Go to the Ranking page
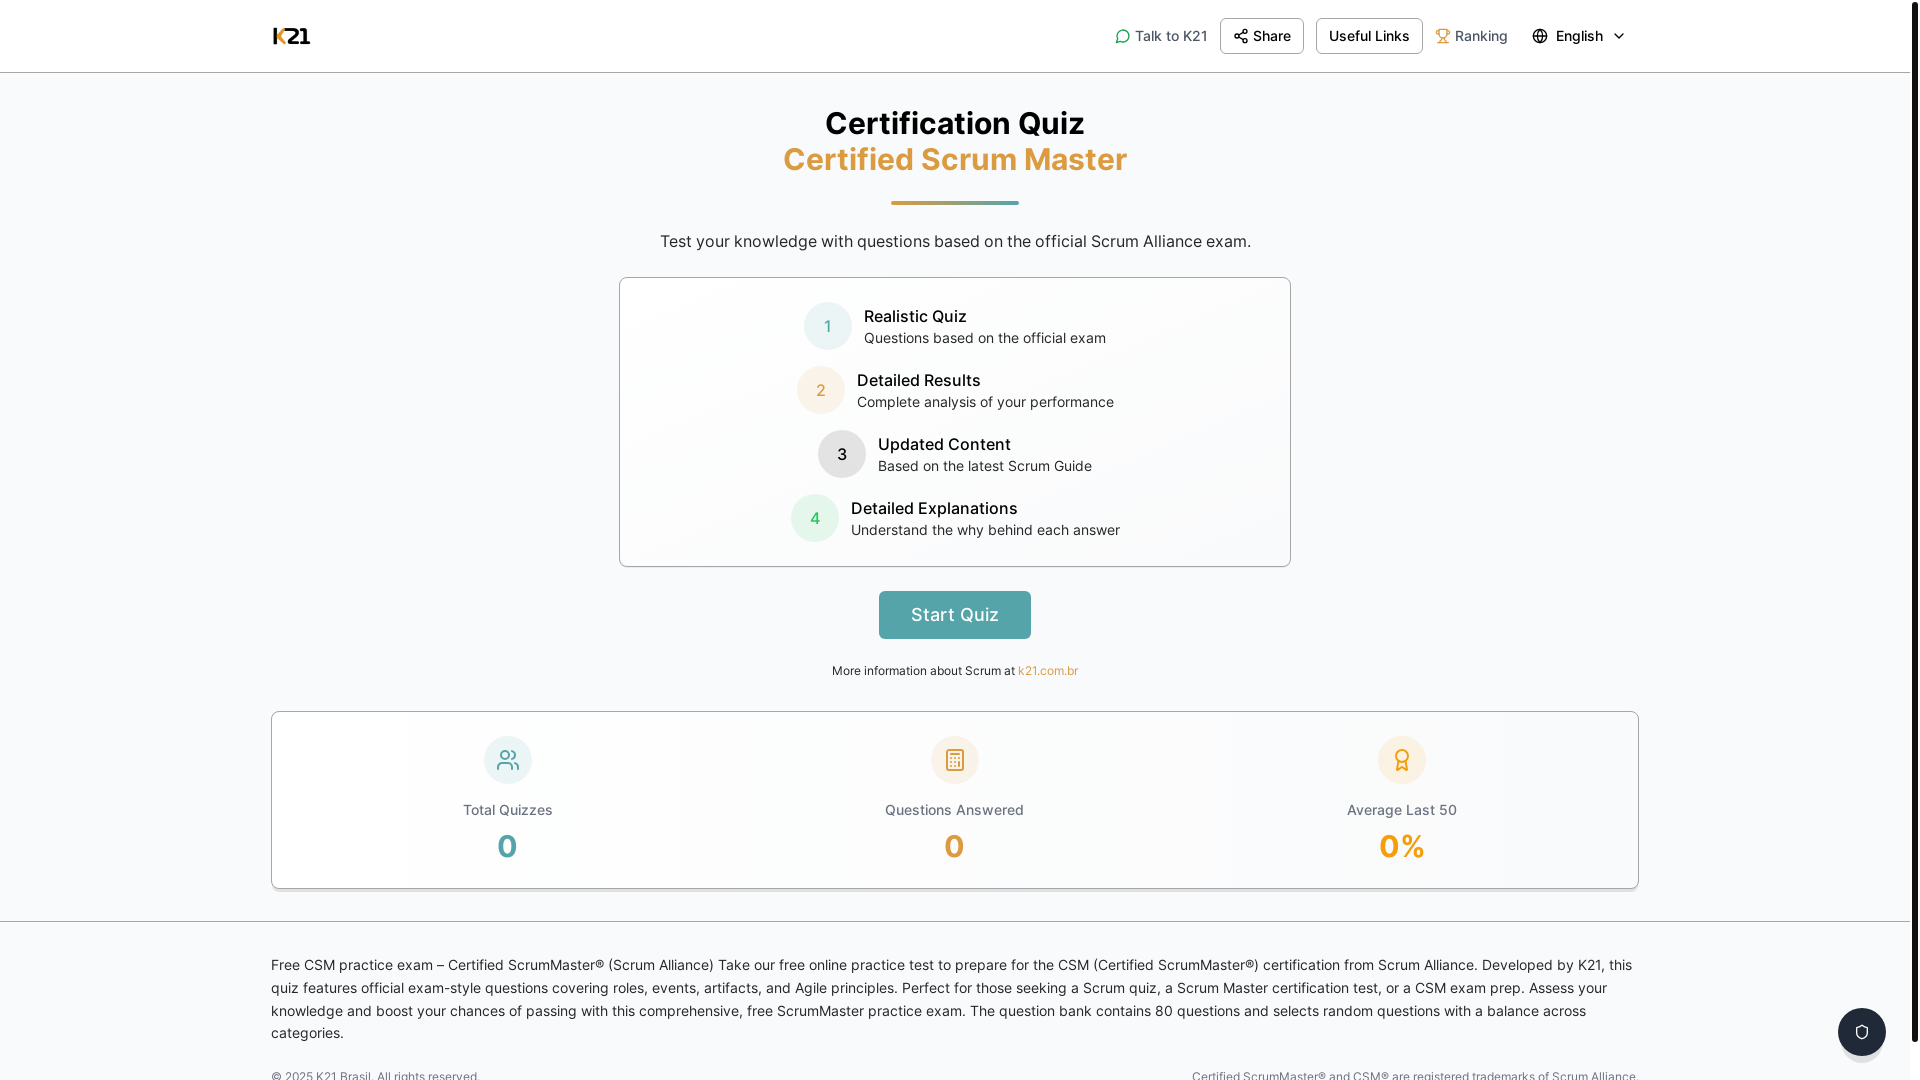This screenshot has width=1920, height=1080. coord(1471,36)
